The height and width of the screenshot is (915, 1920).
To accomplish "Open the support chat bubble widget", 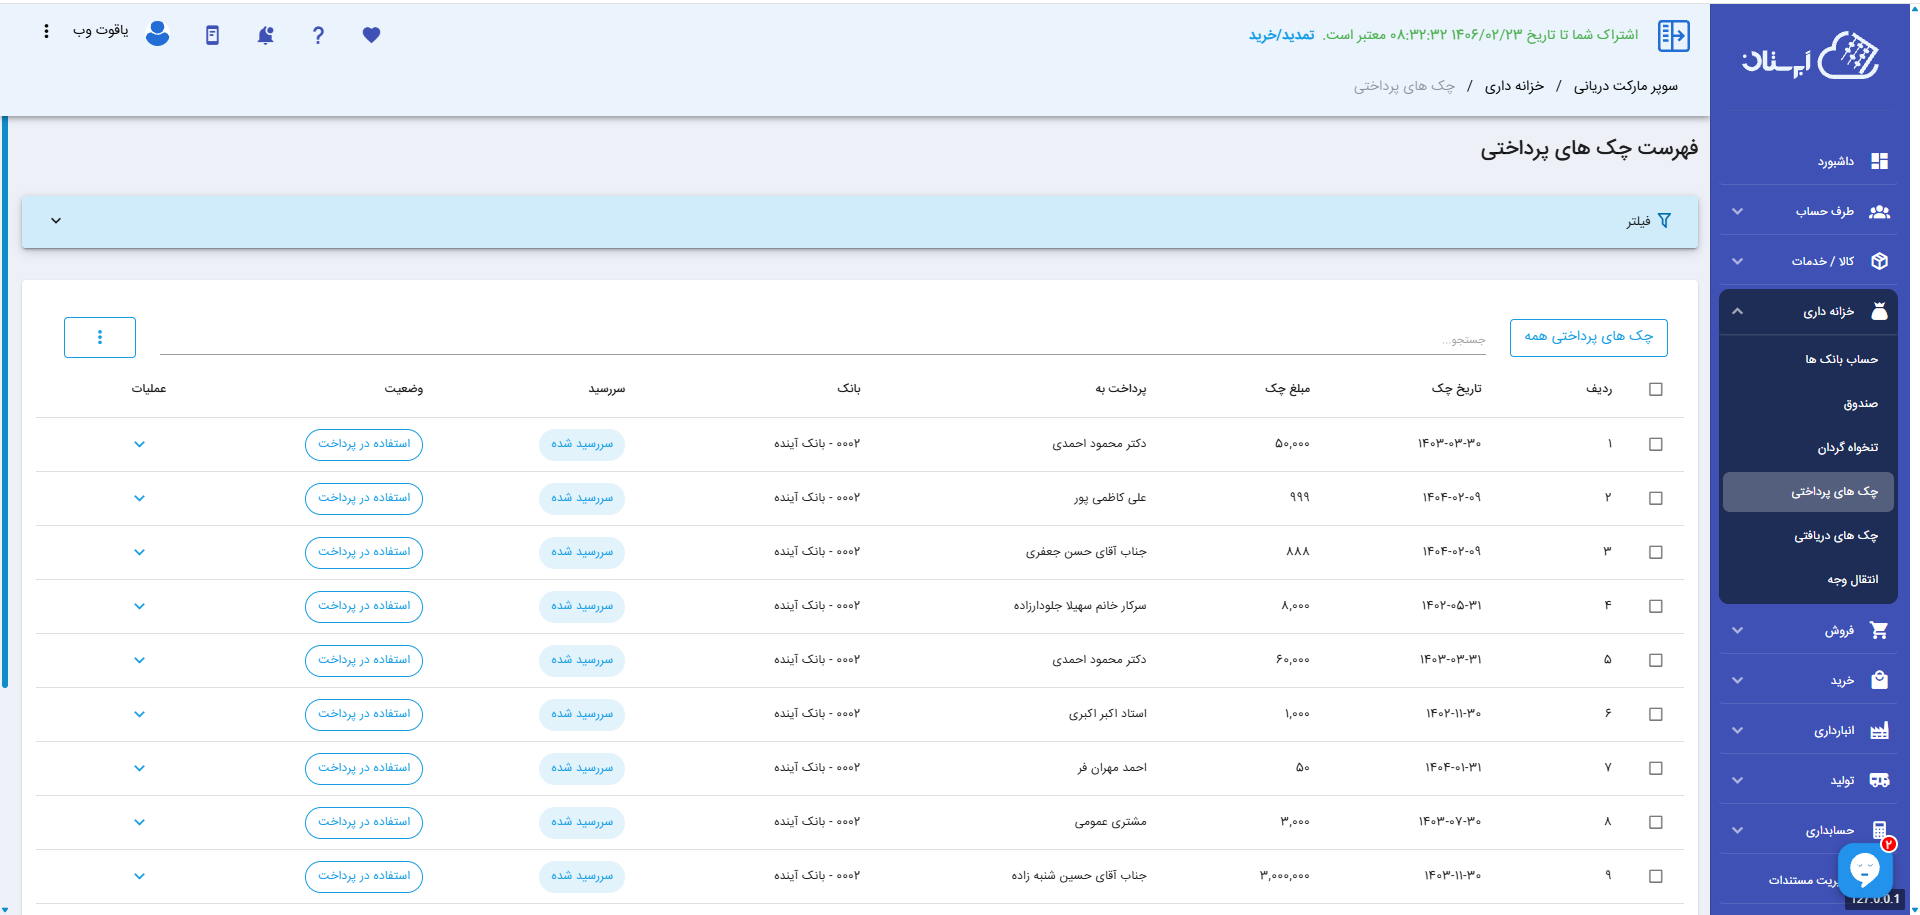I will 1865,869.
